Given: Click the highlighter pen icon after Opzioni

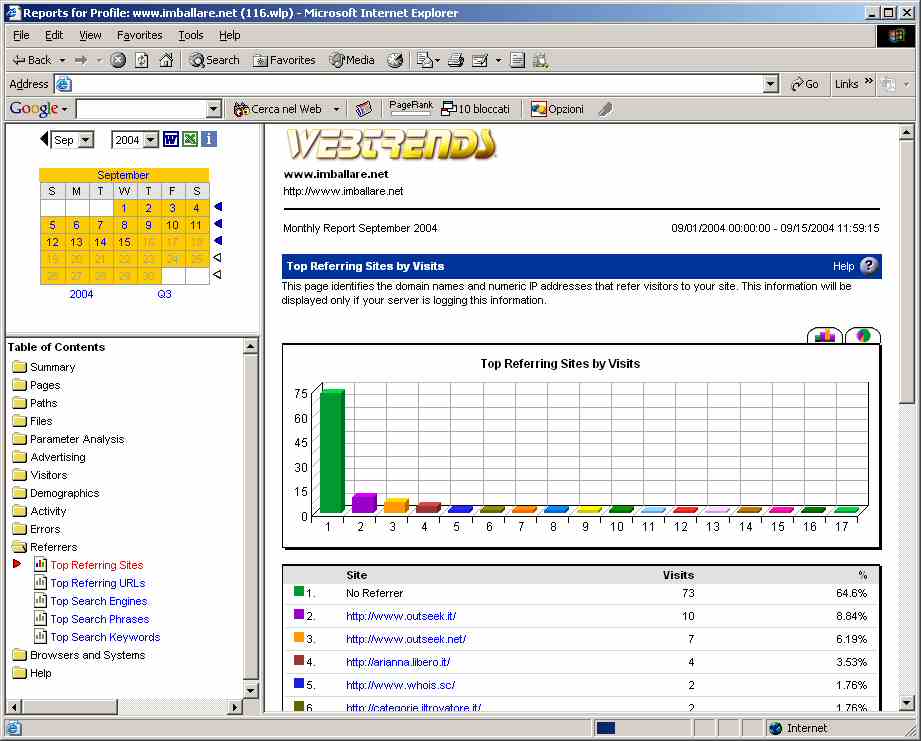Looking at the screenshot, I should pos(606,109).
